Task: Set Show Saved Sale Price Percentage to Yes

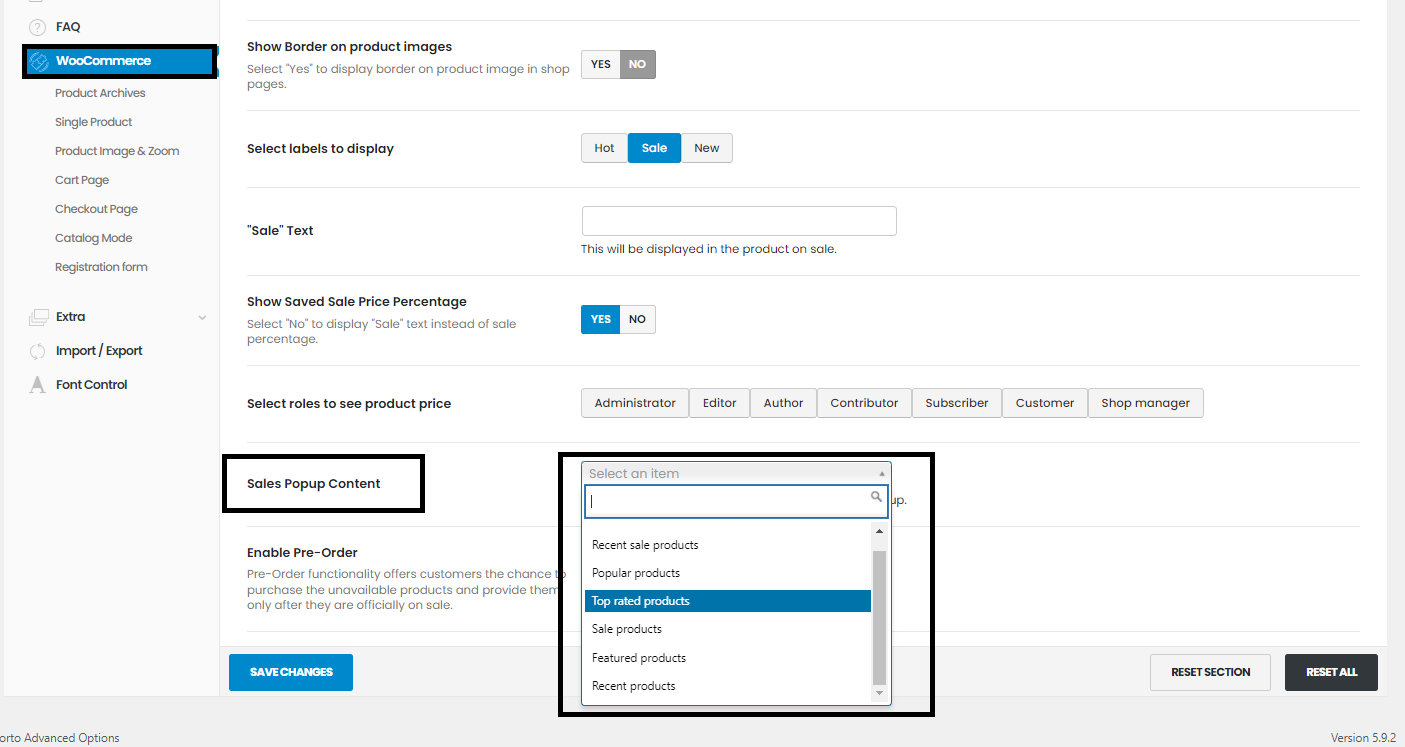Action: (x=600, y=319)
